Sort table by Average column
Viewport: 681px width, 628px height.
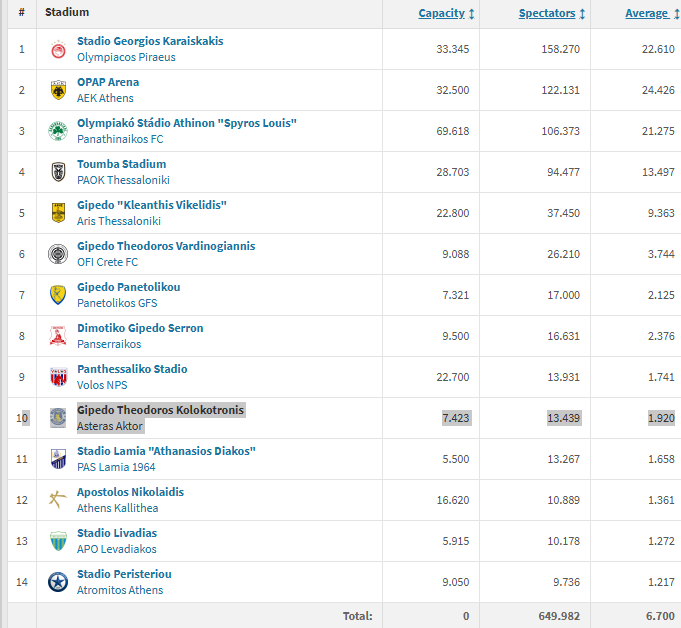point(646,13)
